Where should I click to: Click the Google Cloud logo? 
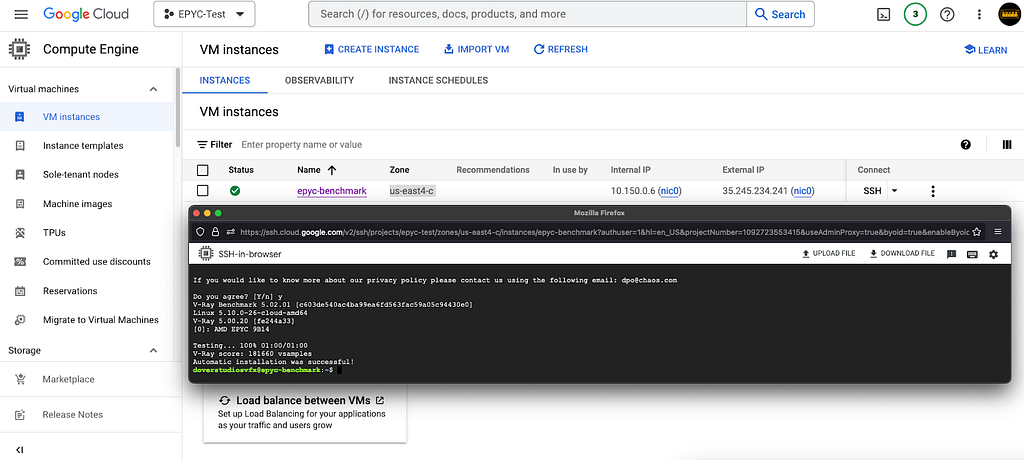click(x=86, y=14)
